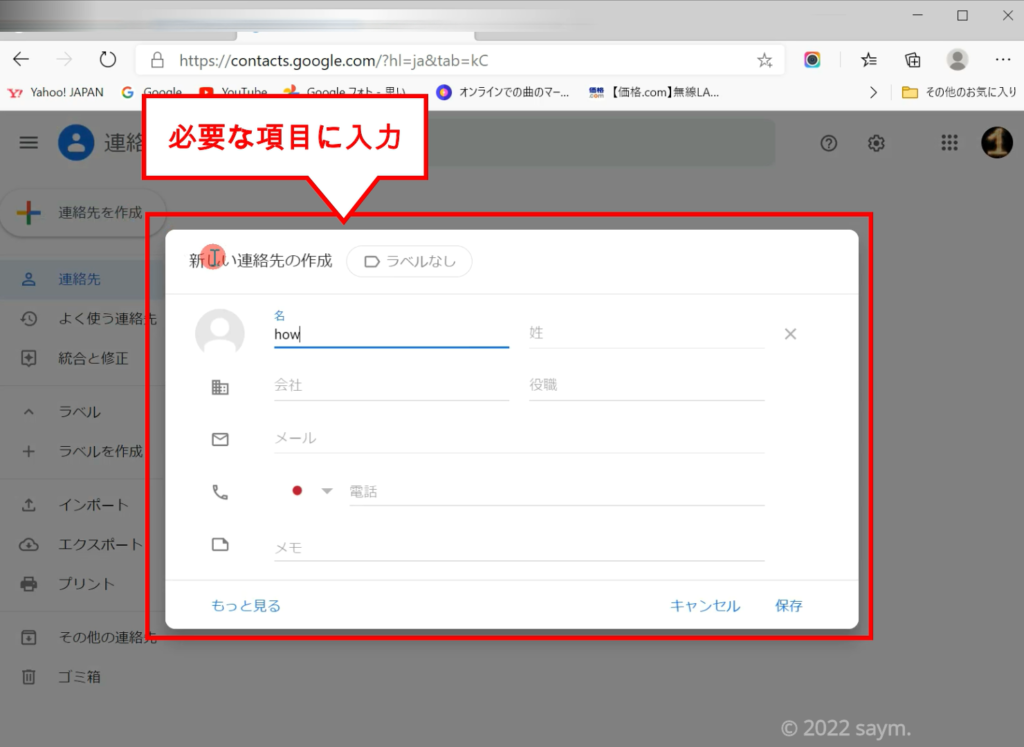
Task: Click the メール input field
Action: pos(519,438)
